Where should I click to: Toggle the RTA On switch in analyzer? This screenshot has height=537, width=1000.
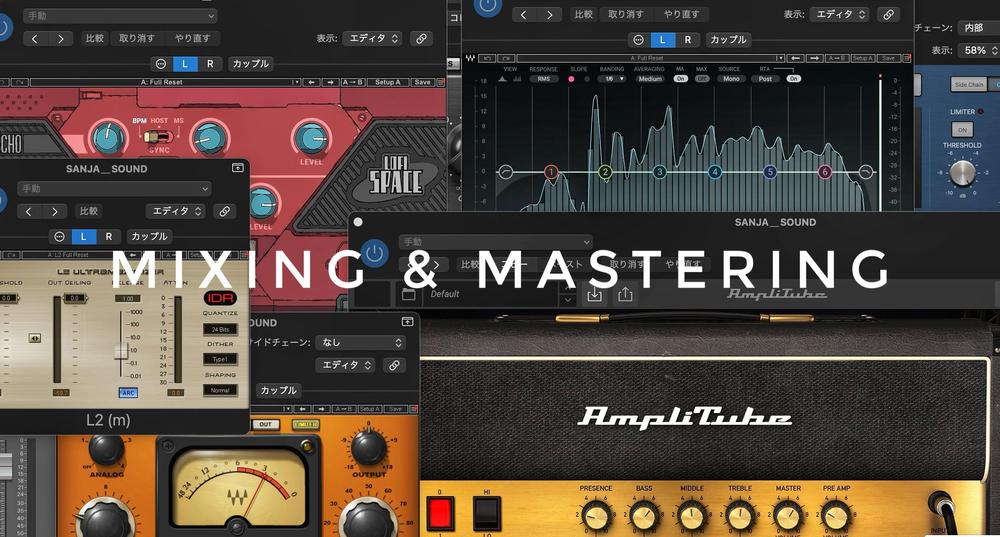tap(793, 79)
